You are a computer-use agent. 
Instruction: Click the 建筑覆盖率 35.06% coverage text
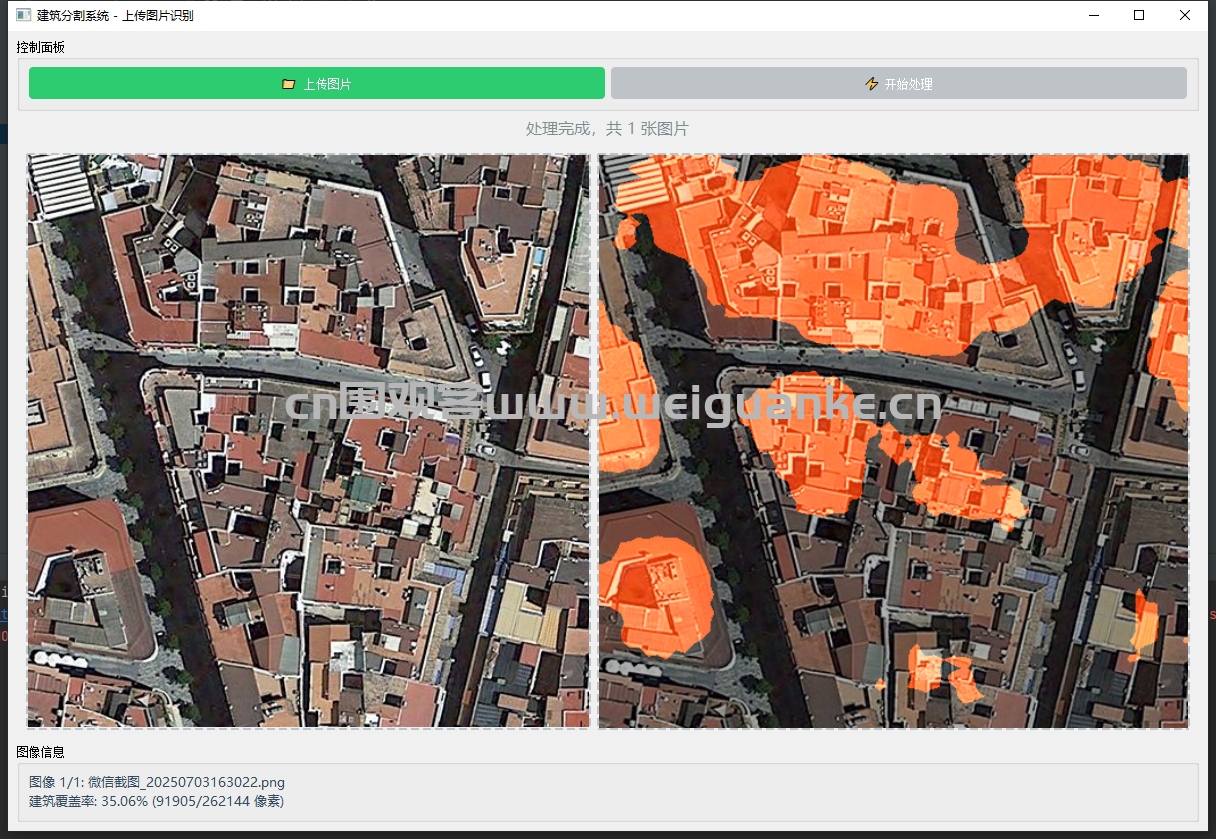156,801
